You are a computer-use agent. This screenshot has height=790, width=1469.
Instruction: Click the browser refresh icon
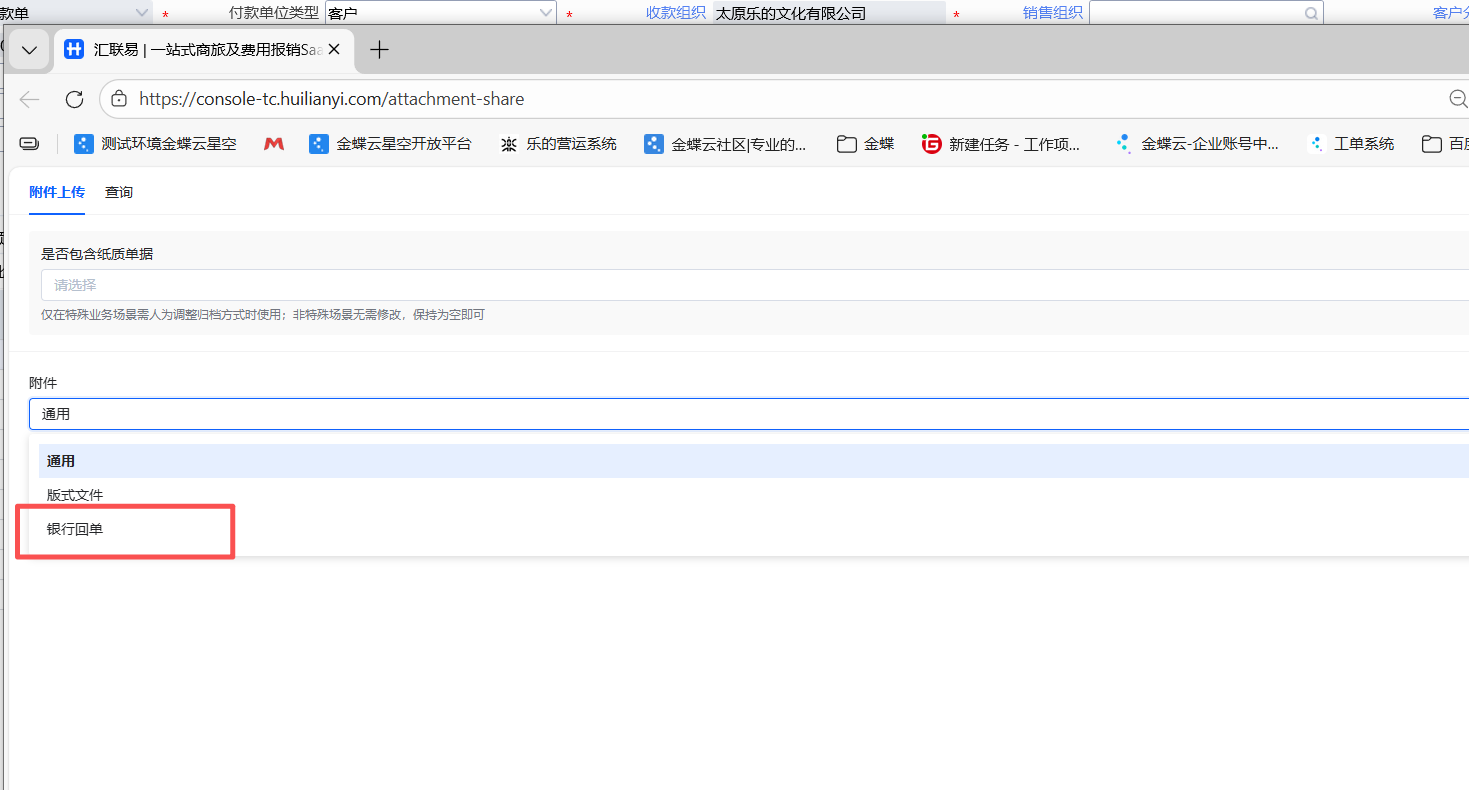[74, 99]
